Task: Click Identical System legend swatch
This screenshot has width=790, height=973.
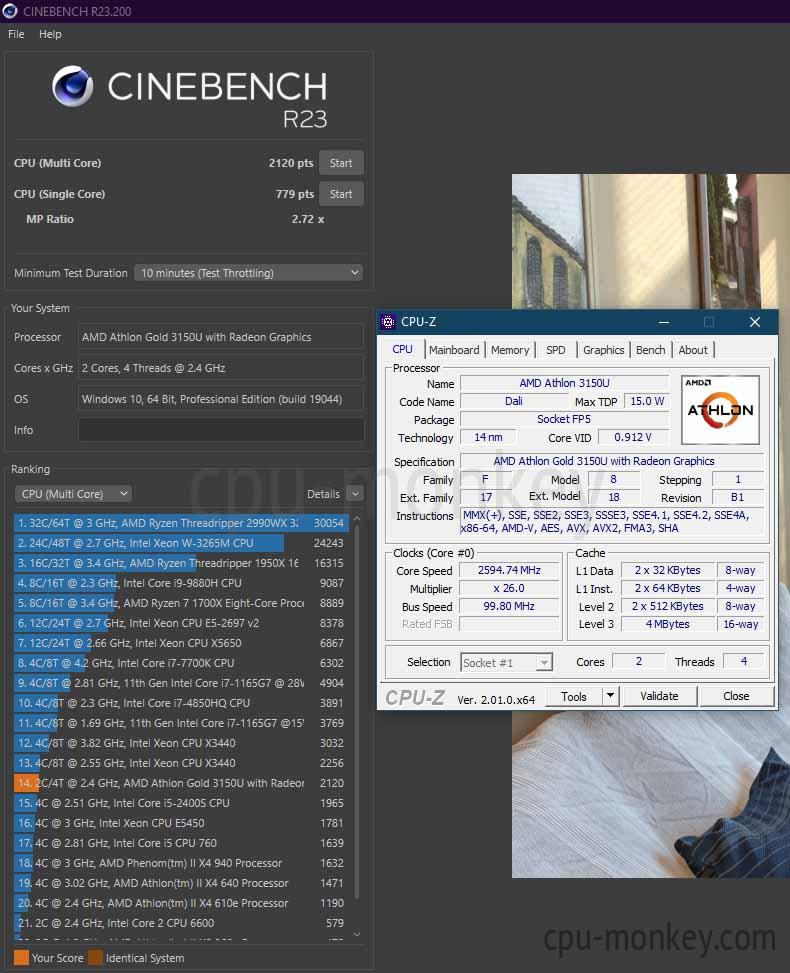Action: [x=96, y=957]
